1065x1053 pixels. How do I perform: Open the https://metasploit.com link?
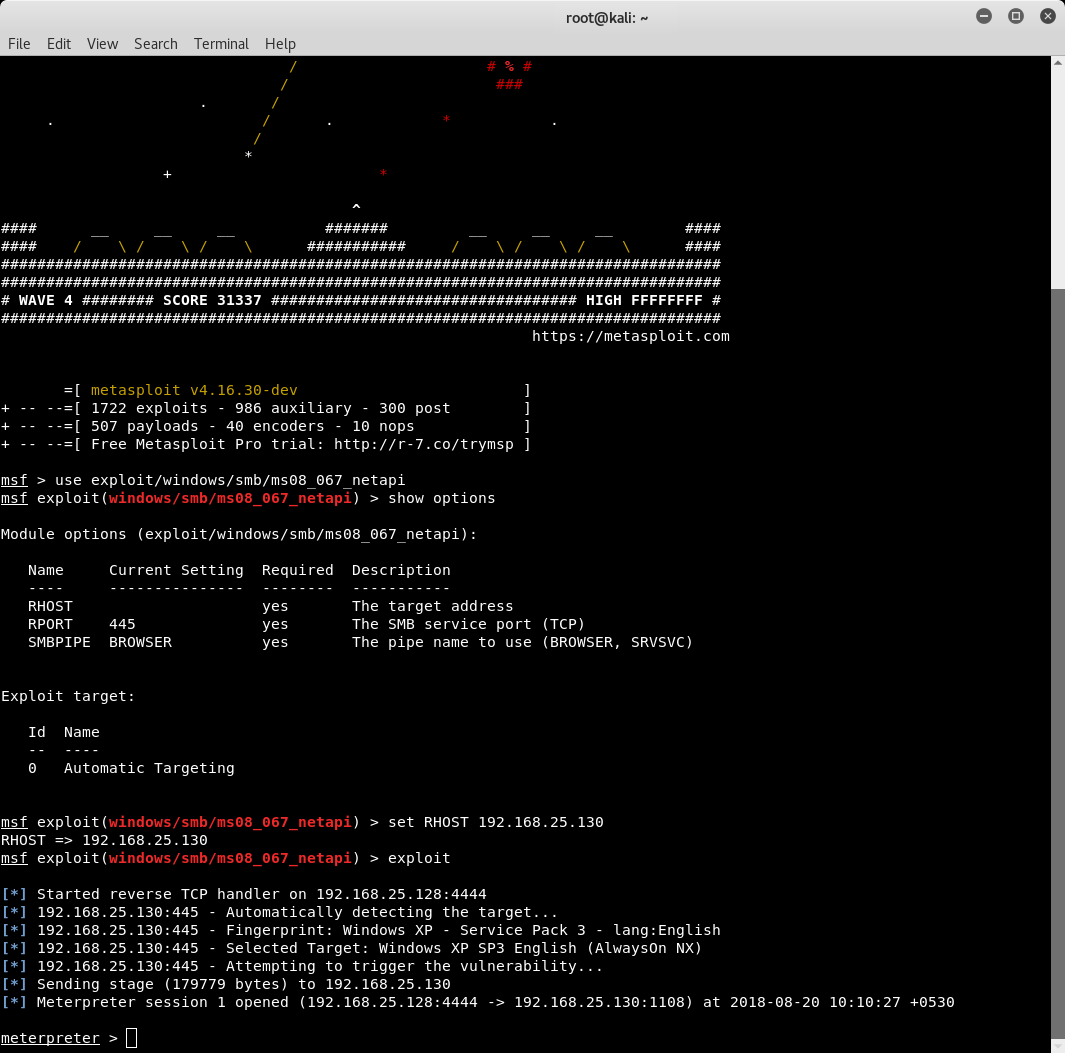[630, 336]
